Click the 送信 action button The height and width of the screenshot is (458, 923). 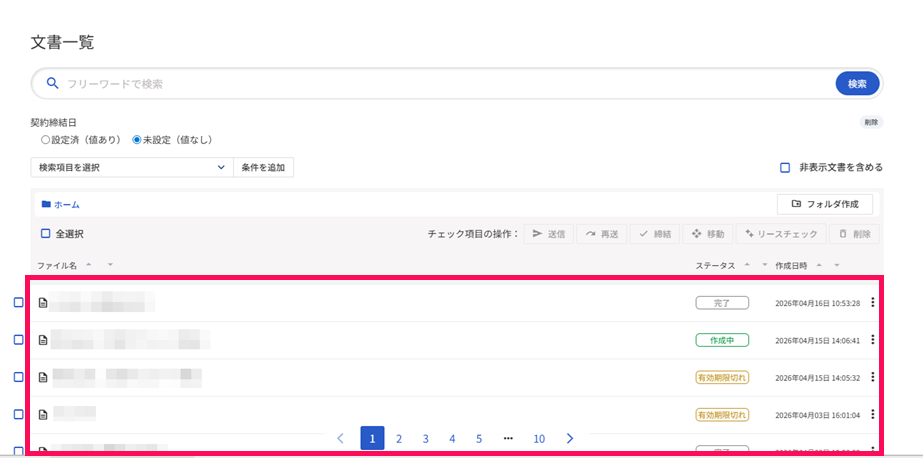549,234
